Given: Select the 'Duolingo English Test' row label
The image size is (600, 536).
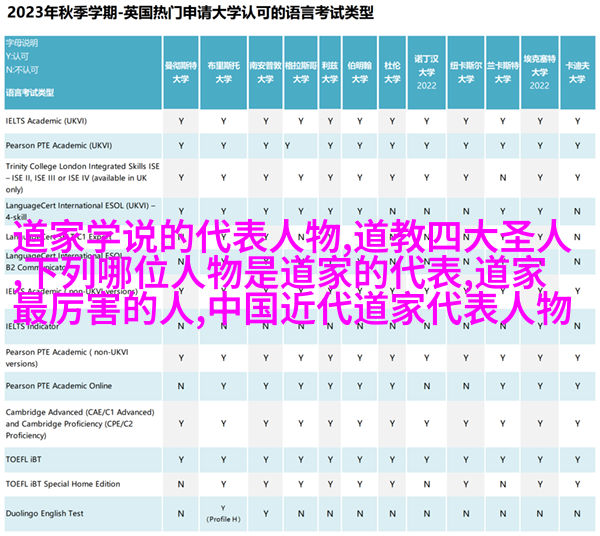Looking at the screenshot, I should coord(44,513).
